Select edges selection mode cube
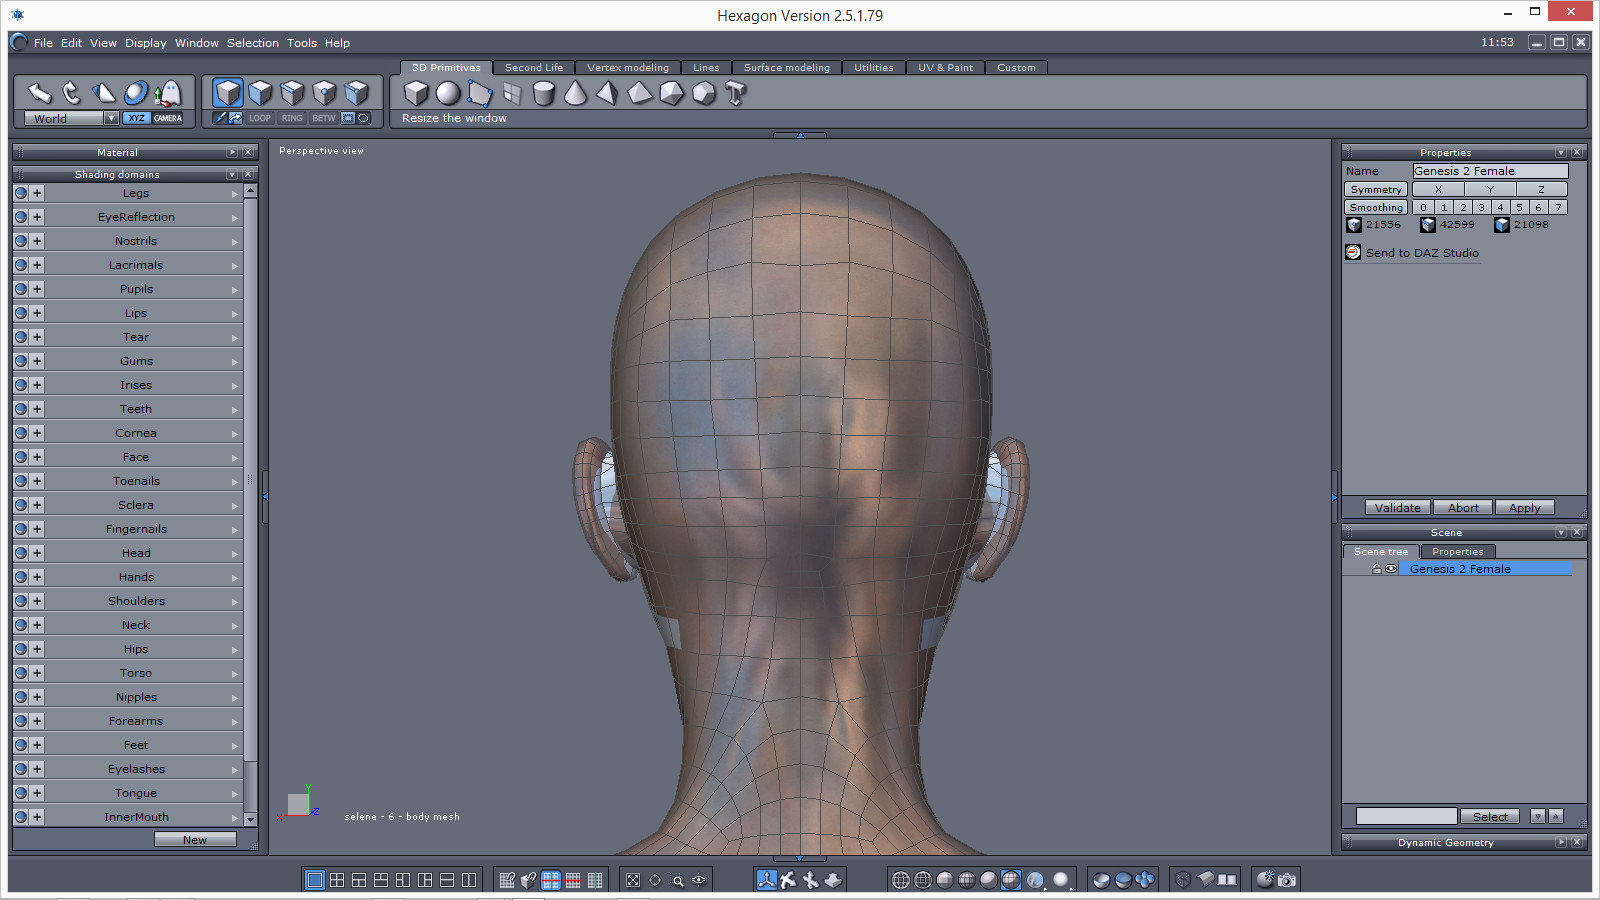1600x900 pixels. (x=292, y=93)
